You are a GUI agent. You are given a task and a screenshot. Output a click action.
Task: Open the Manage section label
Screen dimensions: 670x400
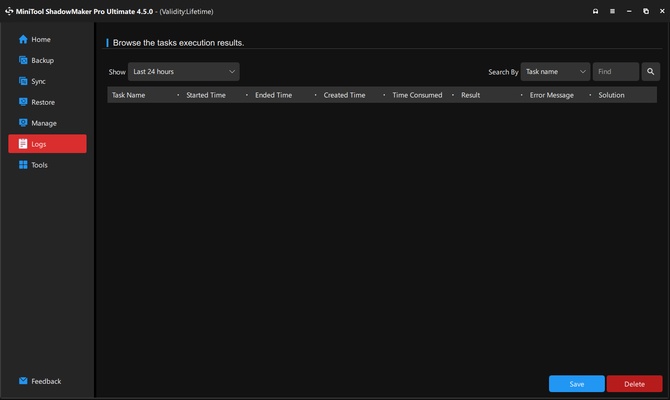pyautogui.click(x=44, y=123)
